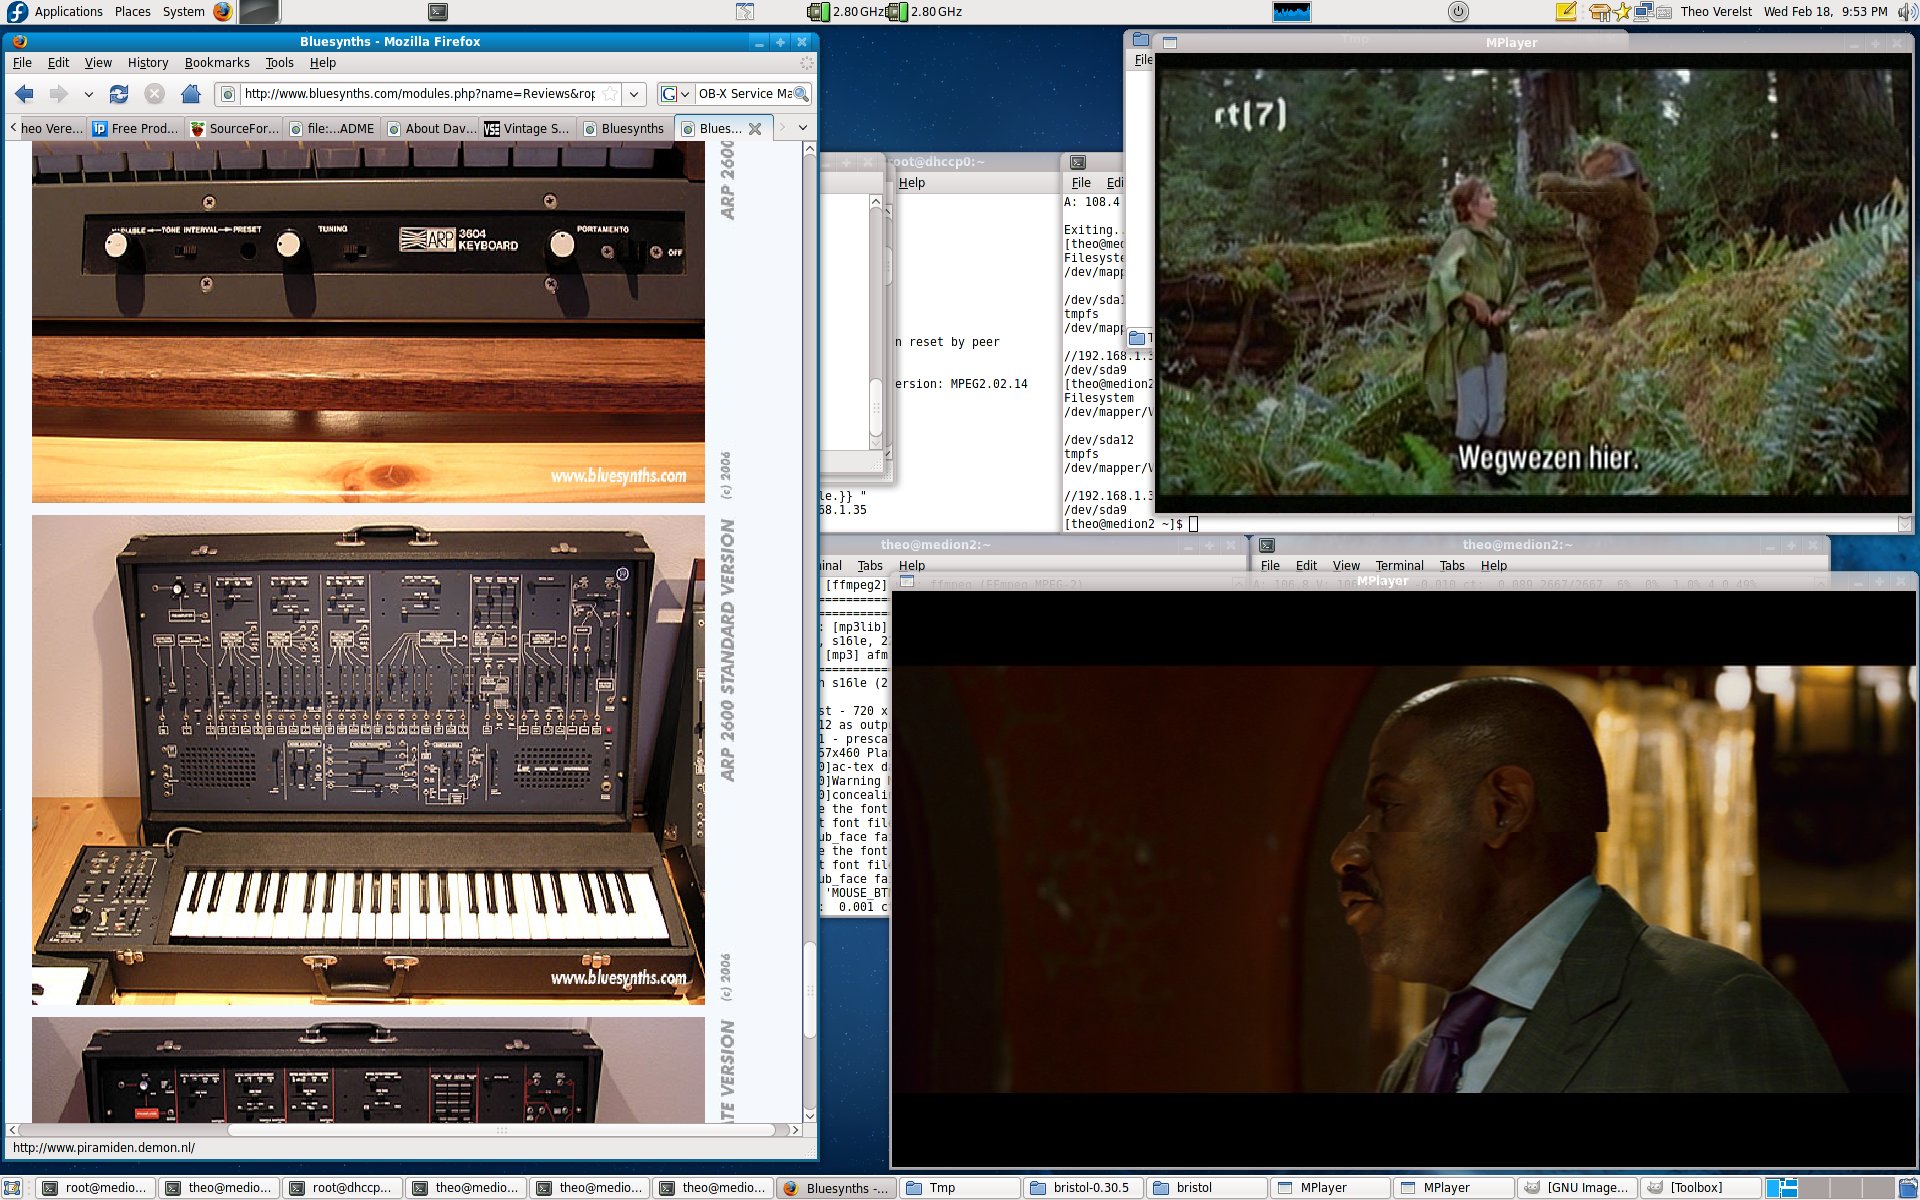1920x1200 pixels.
Task: Switch to SourceFor... tab
Action: pyautogui.click(x=234, y=128)
